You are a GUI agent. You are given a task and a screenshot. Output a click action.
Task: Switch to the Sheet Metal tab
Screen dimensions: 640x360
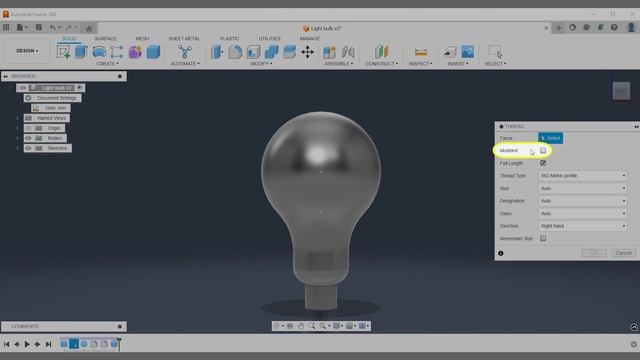point(184,38)
